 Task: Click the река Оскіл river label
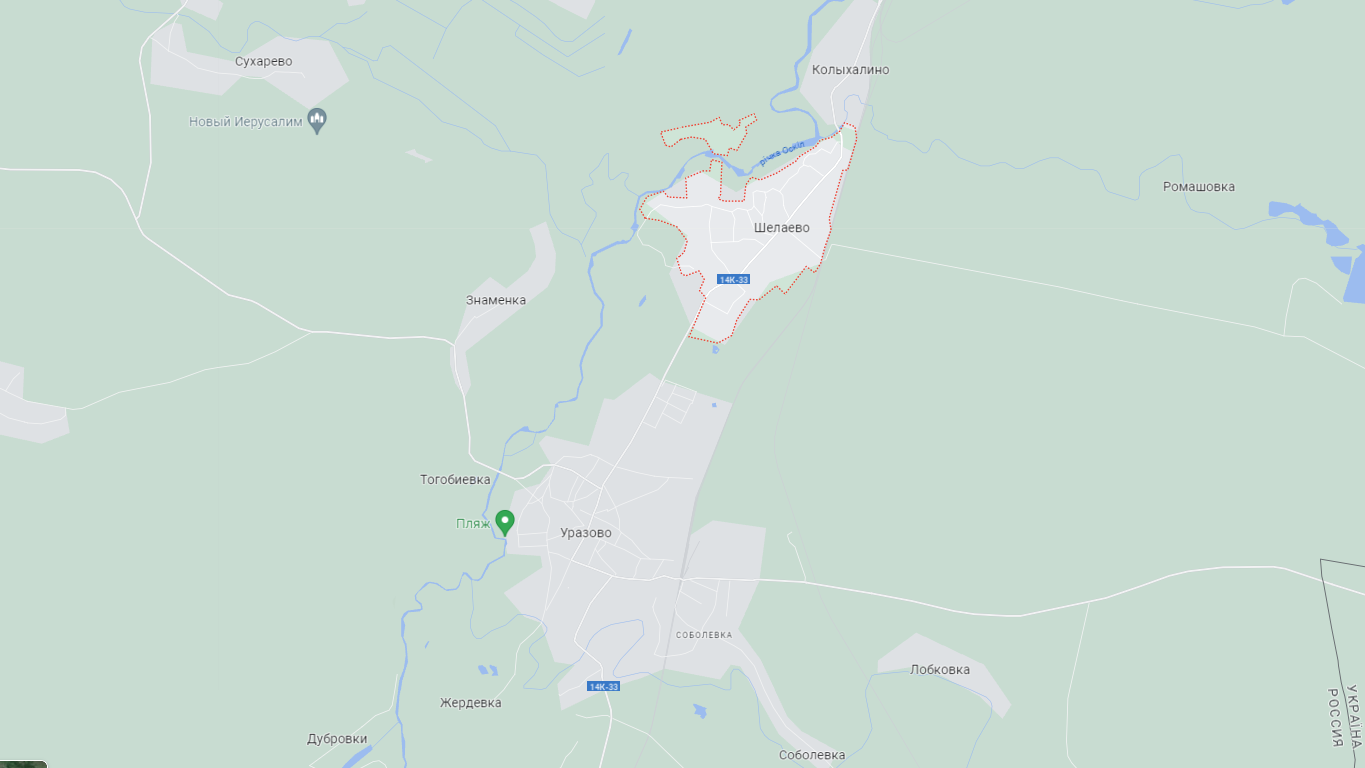781,154
